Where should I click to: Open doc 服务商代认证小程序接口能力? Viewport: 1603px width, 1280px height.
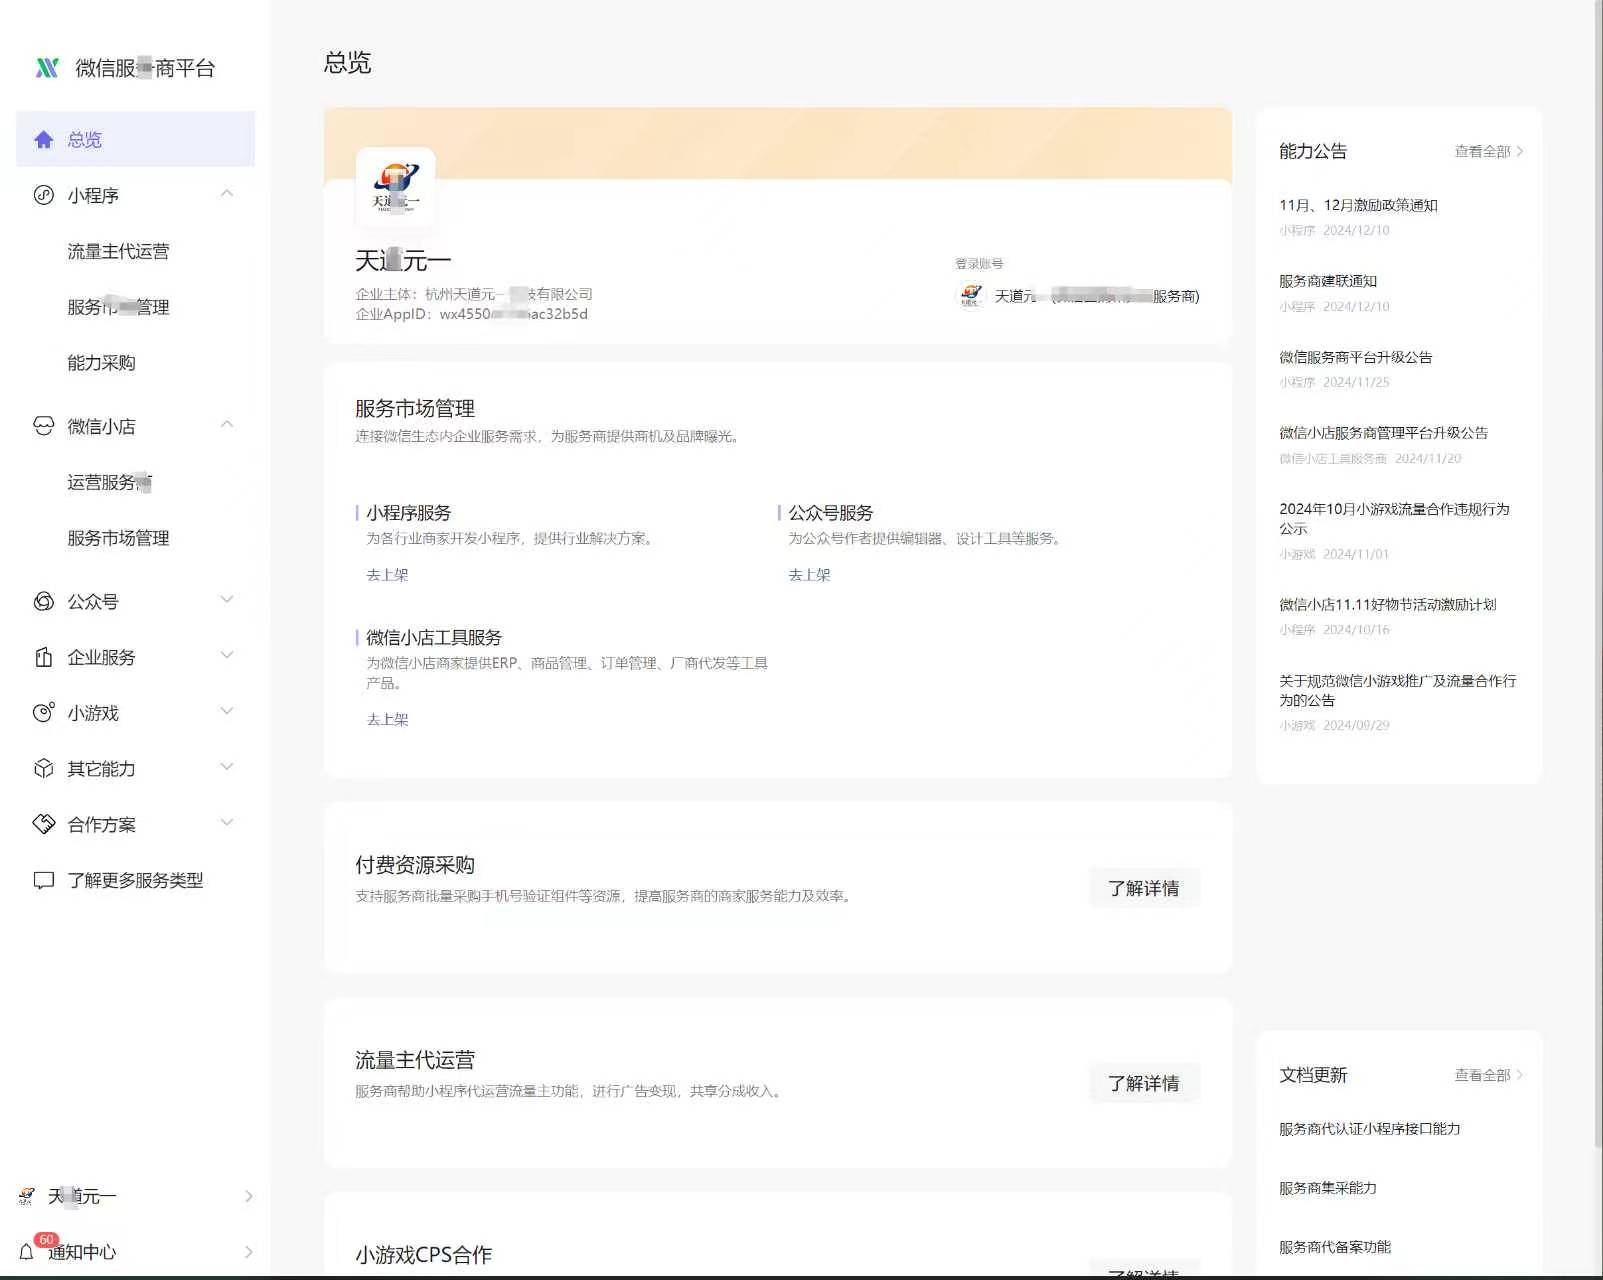(x=1369, y=1129)
